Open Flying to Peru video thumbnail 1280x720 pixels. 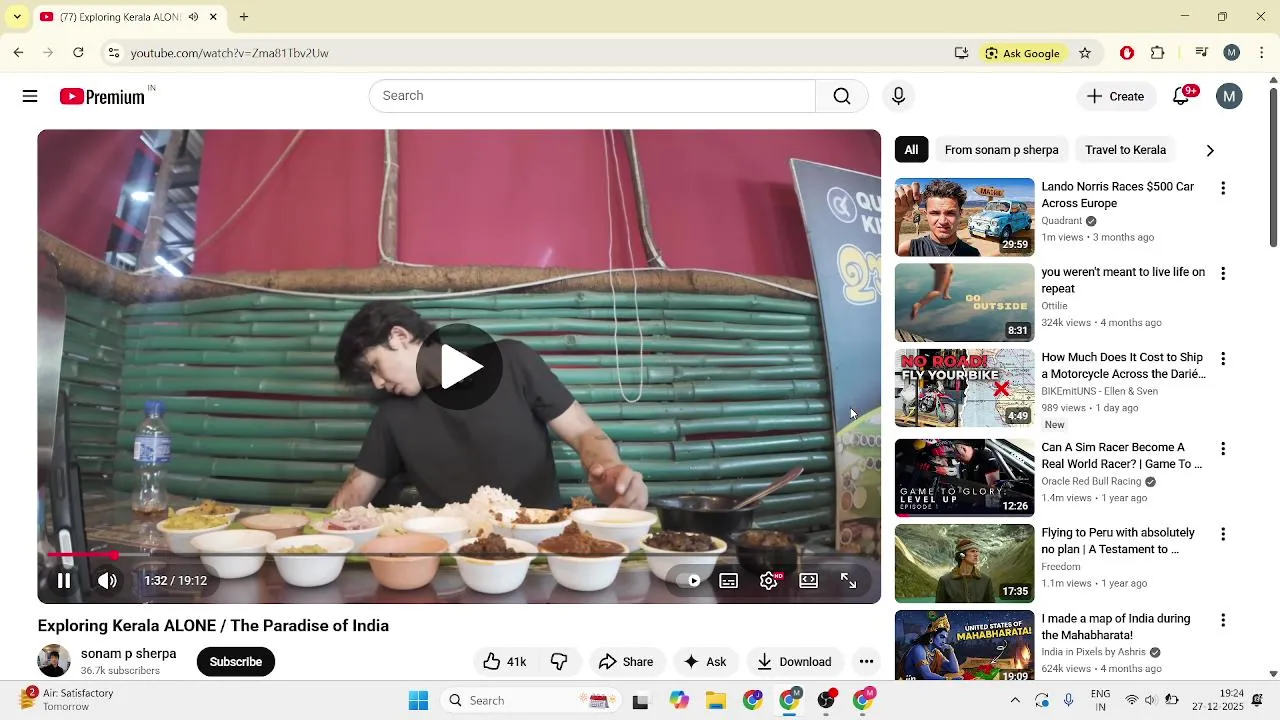click(x=965, y=563)
